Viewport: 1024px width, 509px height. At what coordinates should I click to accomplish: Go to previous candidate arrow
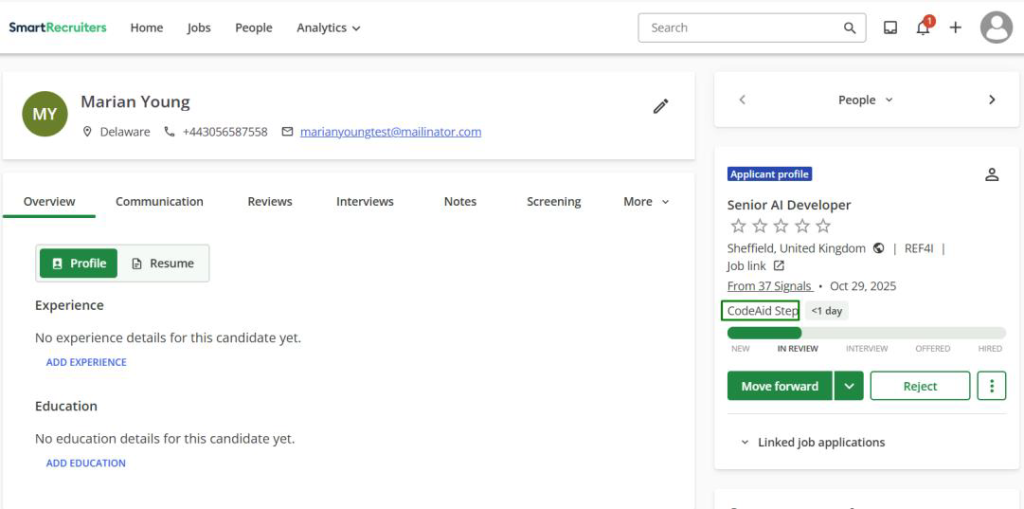click(x=742, y=100)
